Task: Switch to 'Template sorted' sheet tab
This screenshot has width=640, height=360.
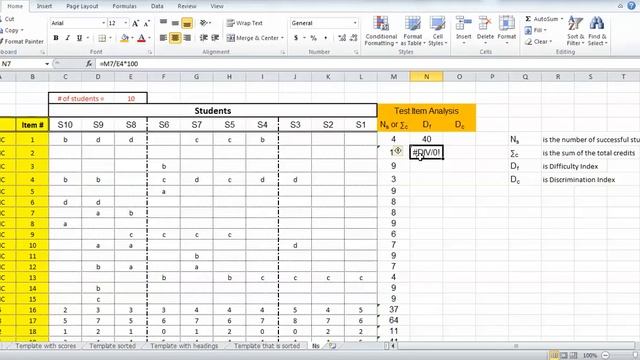Action: click(112, 346)
